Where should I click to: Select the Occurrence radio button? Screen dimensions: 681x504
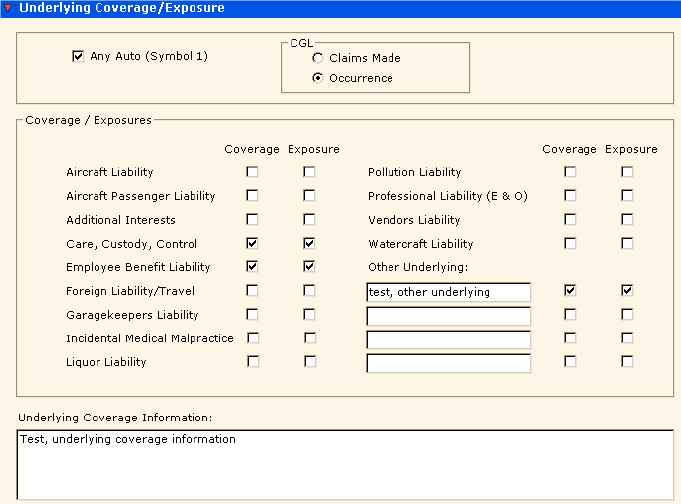point(318,78)
